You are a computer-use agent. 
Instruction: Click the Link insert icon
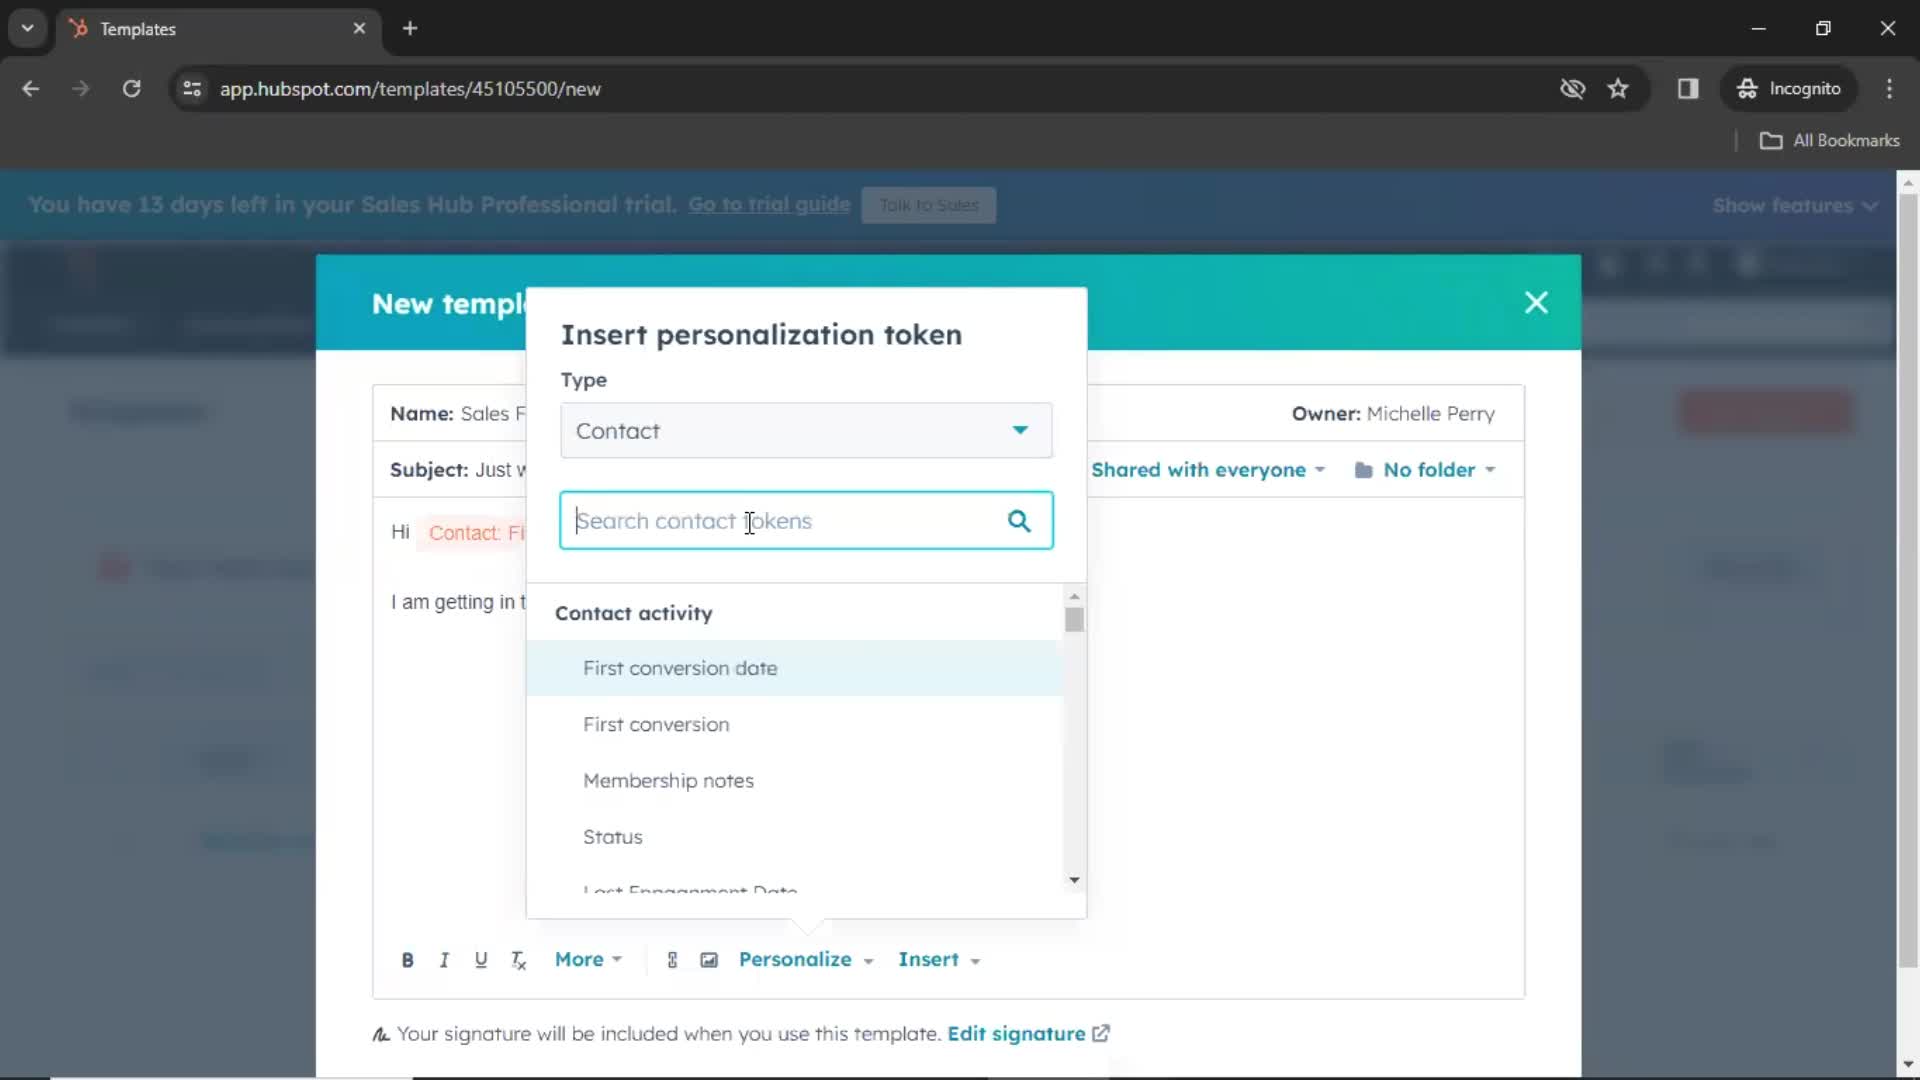click(671, 959)
